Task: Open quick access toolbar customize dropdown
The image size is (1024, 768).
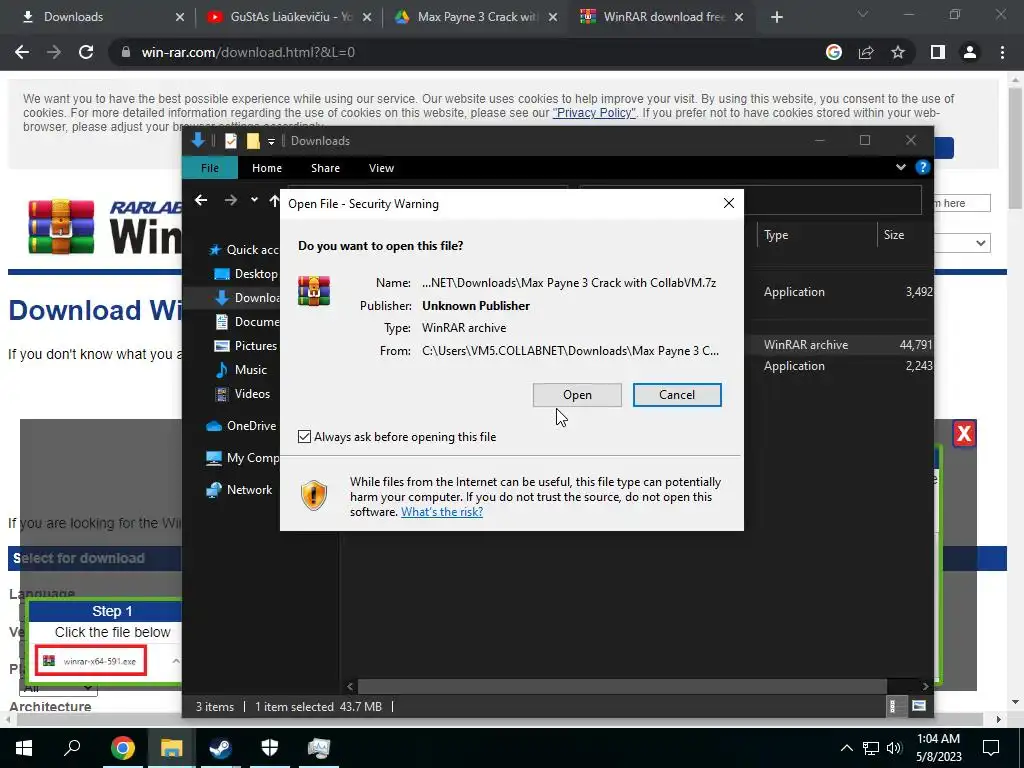Action: (271, 141)
